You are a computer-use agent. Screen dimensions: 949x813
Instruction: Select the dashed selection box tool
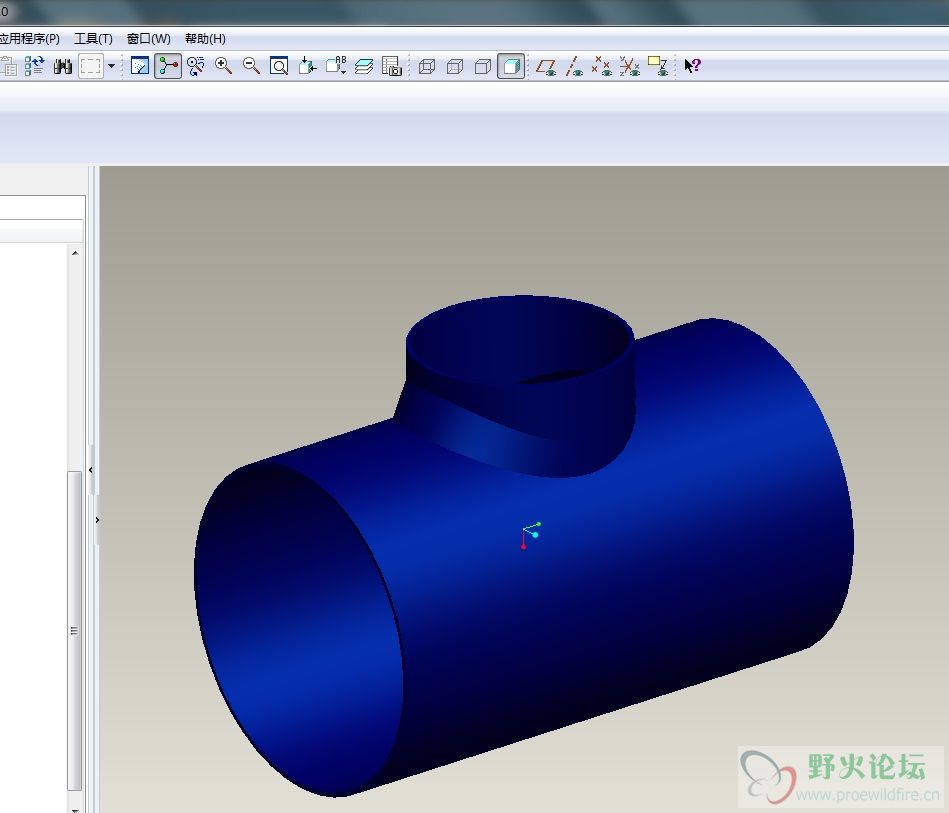(x=90, y=65)
